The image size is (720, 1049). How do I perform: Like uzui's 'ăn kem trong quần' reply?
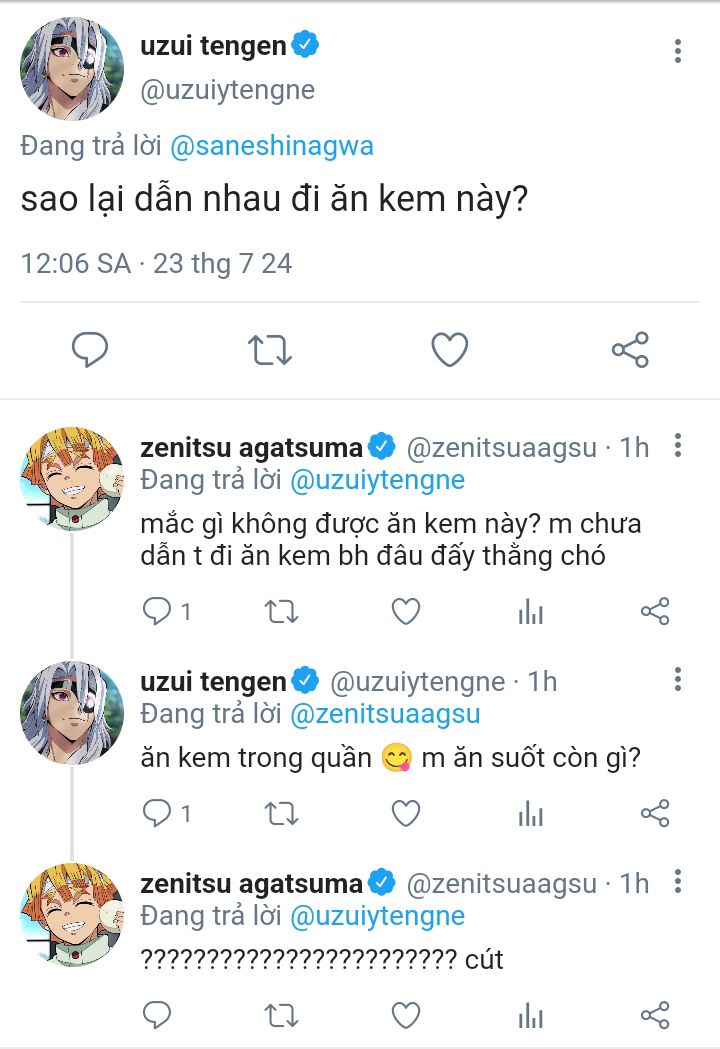(x=405, y=814)
